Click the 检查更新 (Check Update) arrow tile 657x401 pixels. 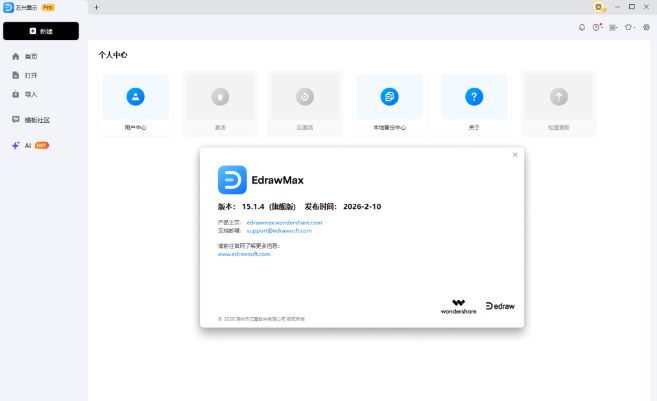click(x=559, y=97)
